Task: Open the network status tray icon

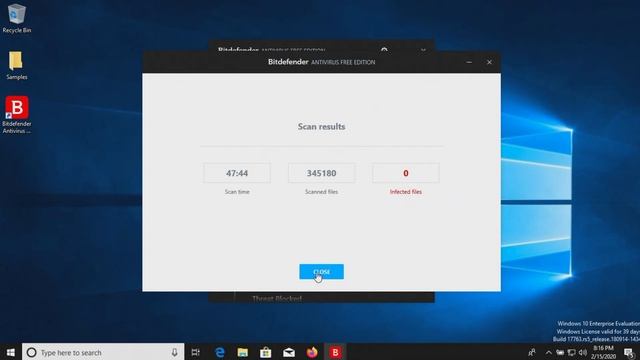Action: click(x=571, y=352)
